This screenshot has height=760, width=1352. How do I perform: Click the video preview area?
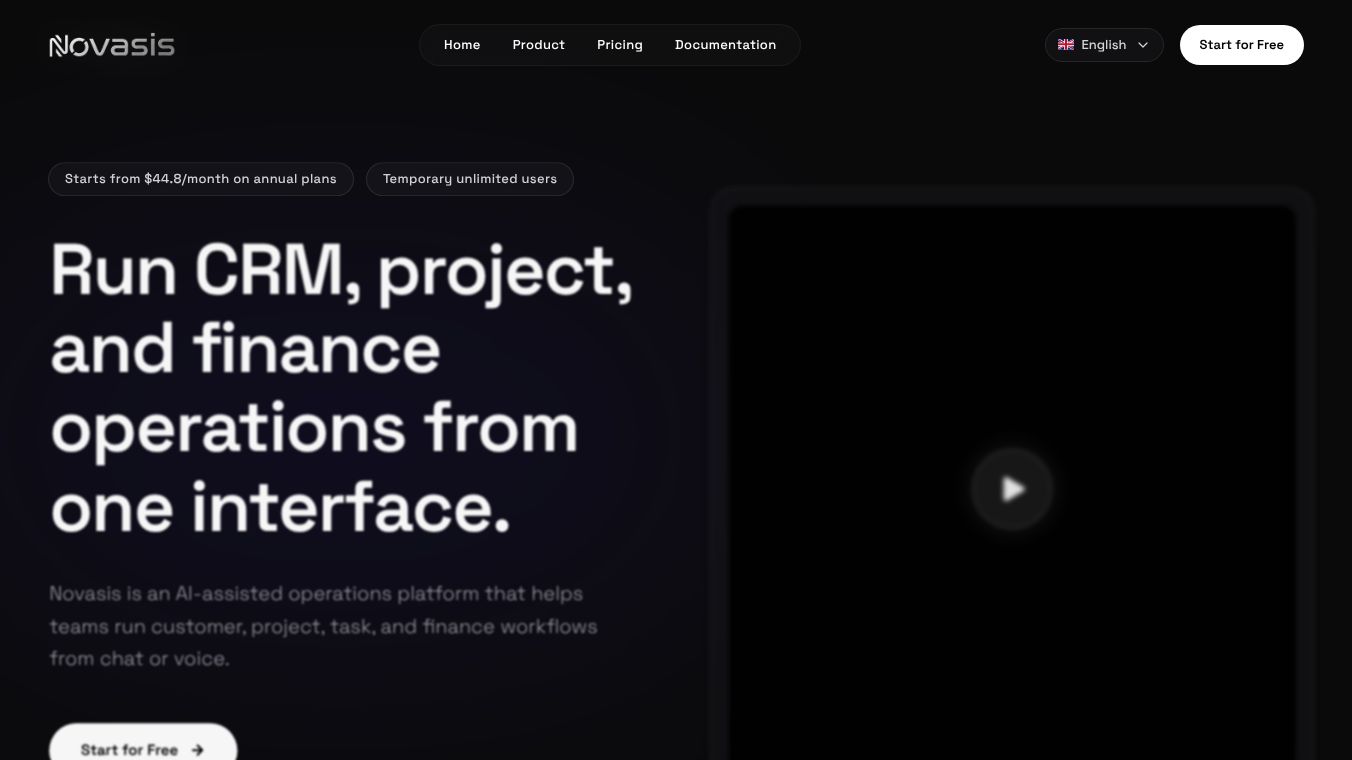coord(1012,483)
